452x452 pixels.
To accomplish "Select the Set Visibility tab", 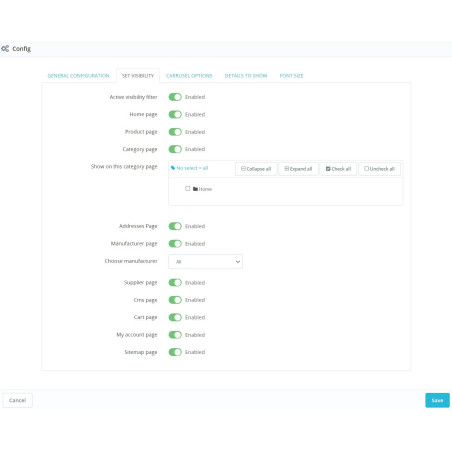I will (x=138, y=76).
